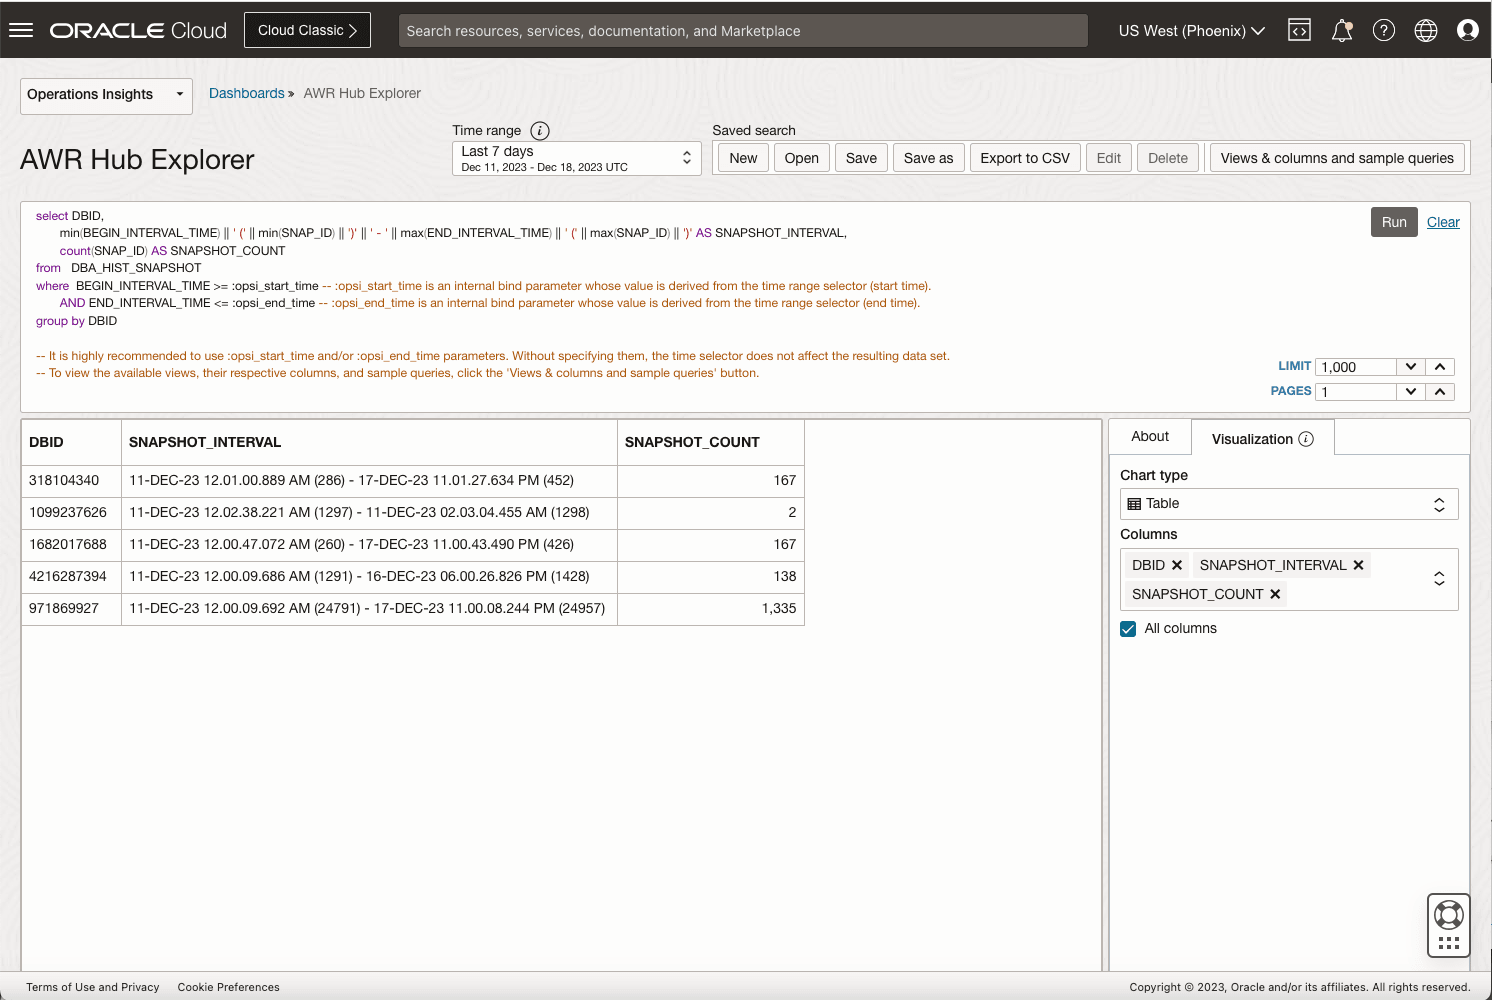The image size is (1492, 1000).
Task: Click the search resources input field
Action: (742, 30)
